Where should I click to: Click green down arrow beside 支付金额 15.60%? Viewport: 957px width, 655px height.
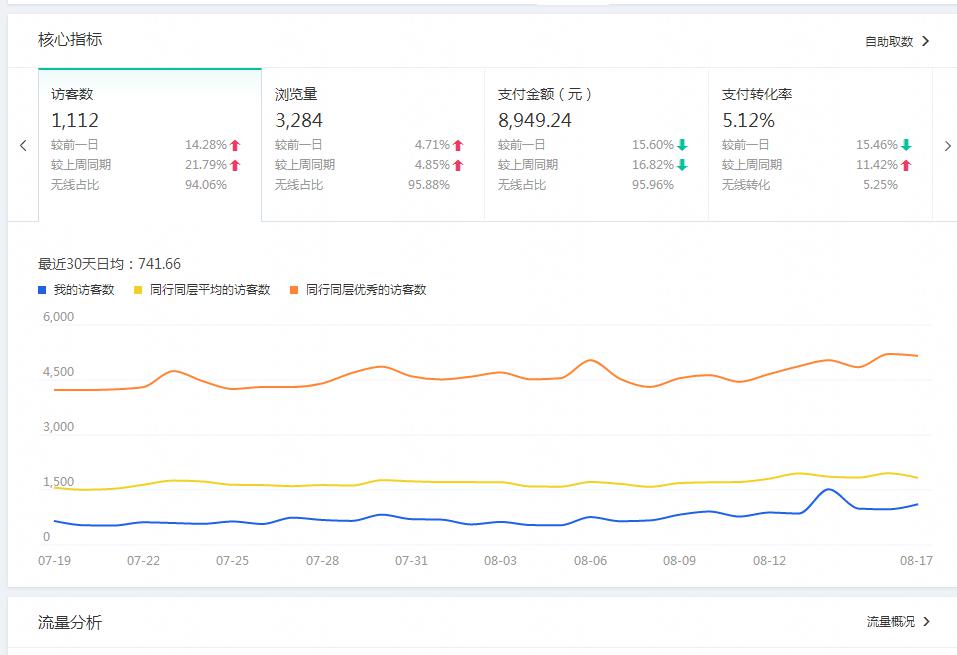[x=681, y=145]
